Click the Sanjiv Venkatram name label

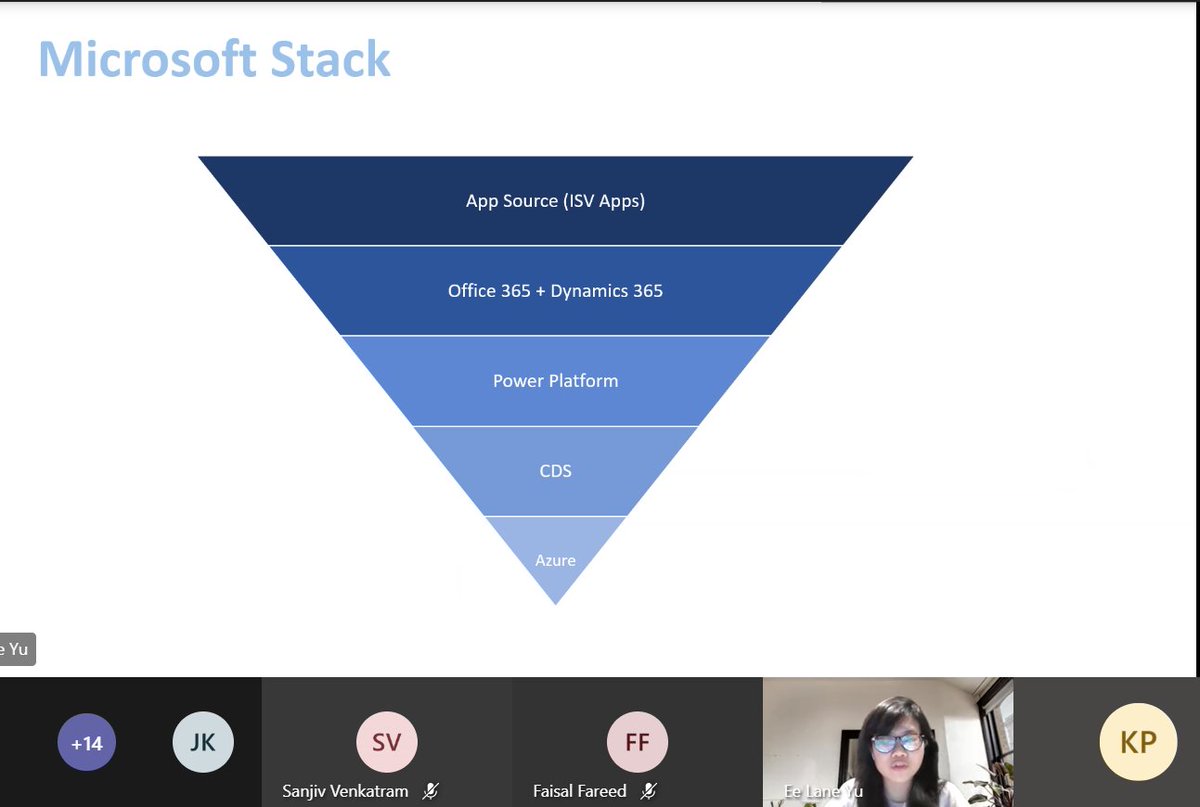[345, 791]
